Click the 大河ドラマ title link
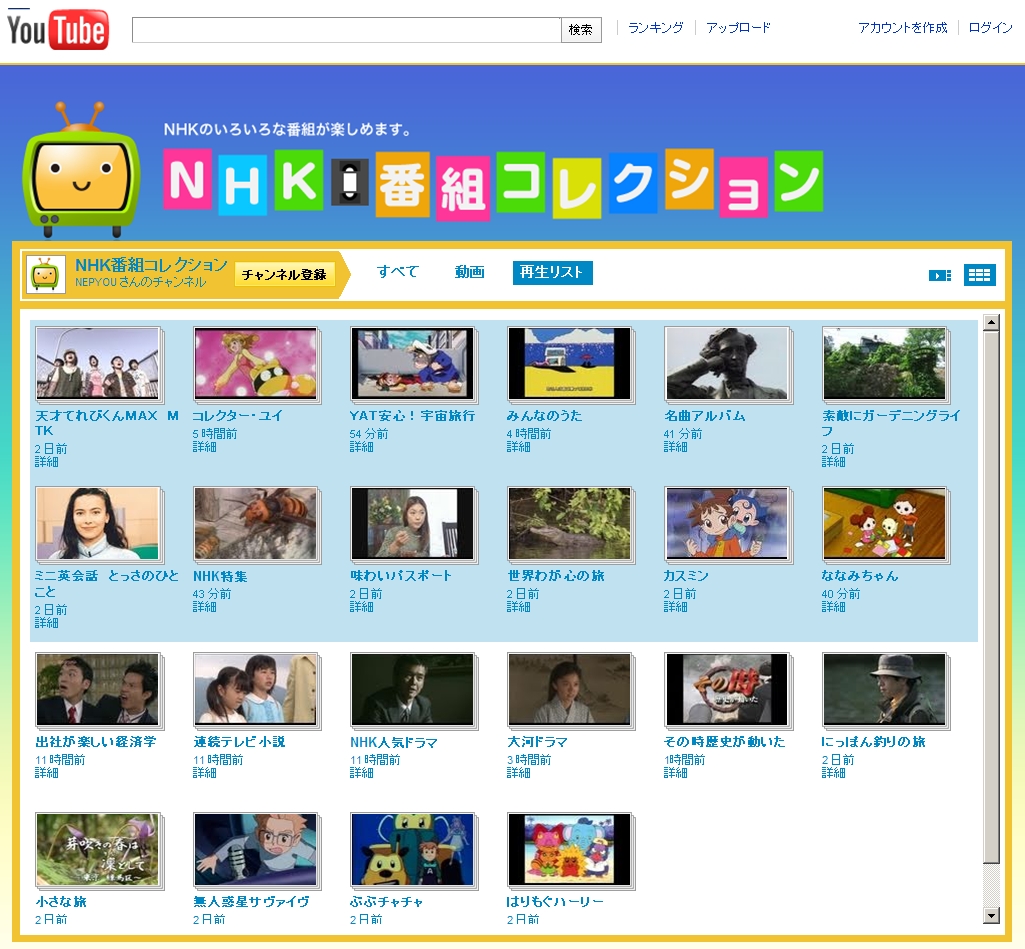 click(537, 742)
